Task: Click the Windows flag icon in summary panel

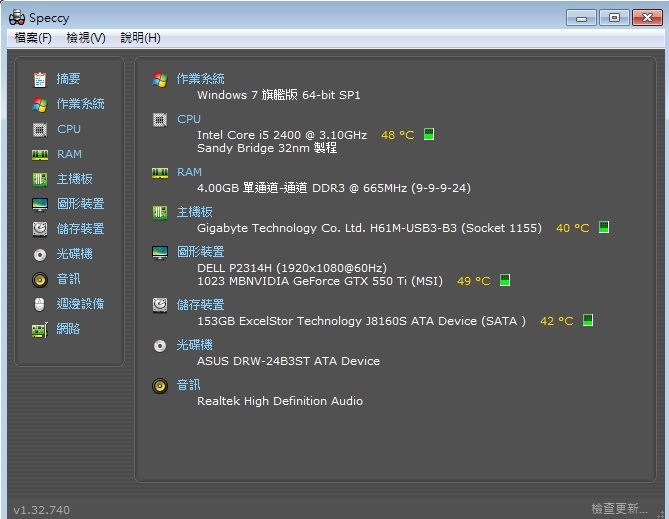Action: [x=160, y=80]
